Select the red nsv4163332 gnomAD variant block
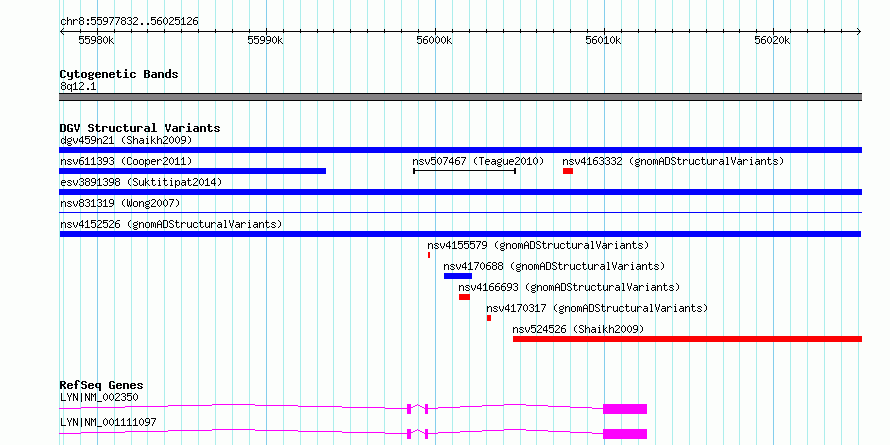 568,171
